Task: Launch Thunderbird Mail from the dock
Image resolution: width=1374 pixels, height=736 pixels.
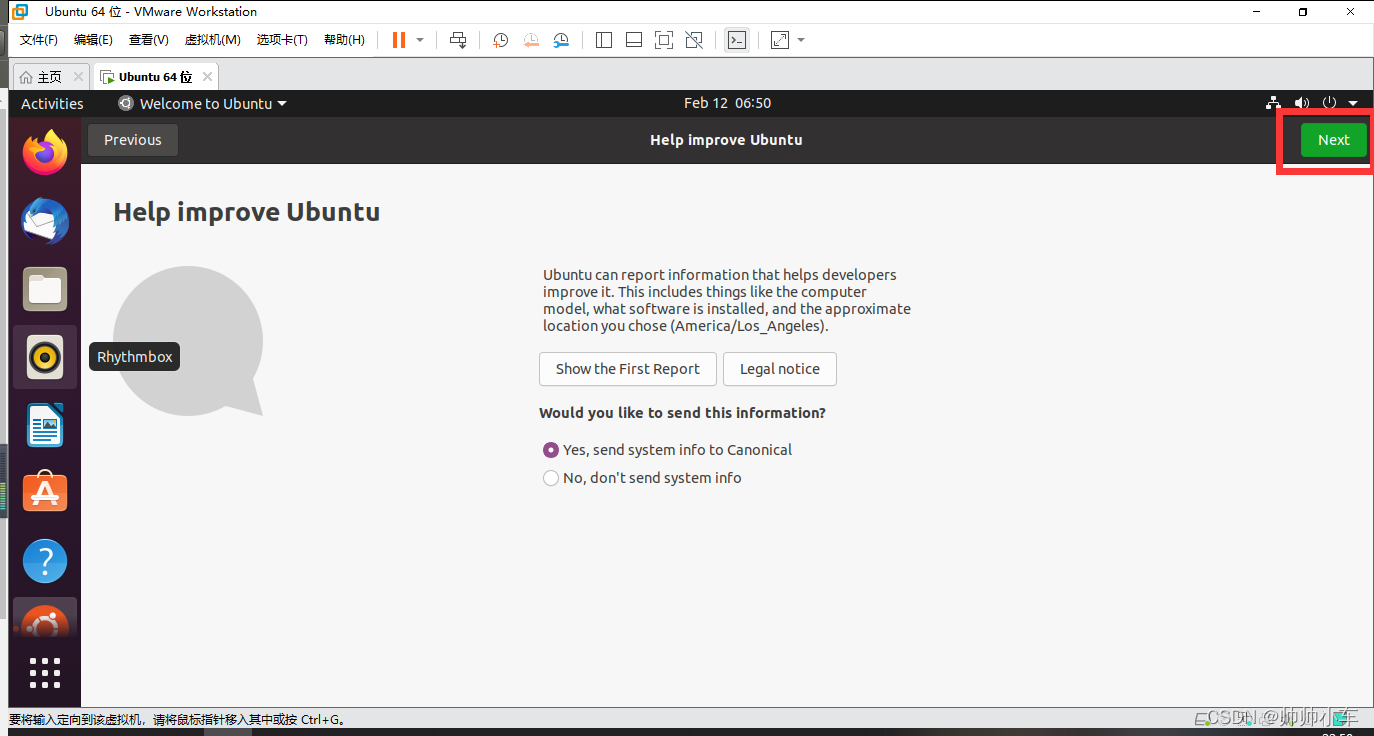Action: click(45, 221)
